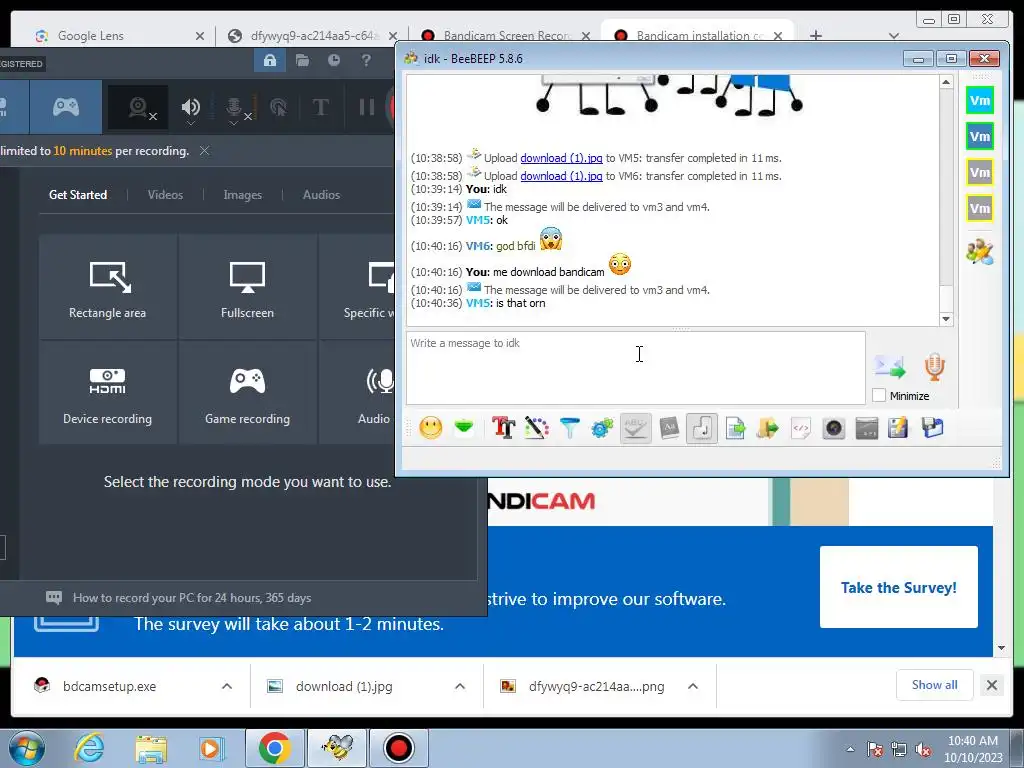The width and height of the screenshot is (1024, 768).
Task: Open the 'download (1).jpg' link sent to VM6
Action: (x=561, y=176)
